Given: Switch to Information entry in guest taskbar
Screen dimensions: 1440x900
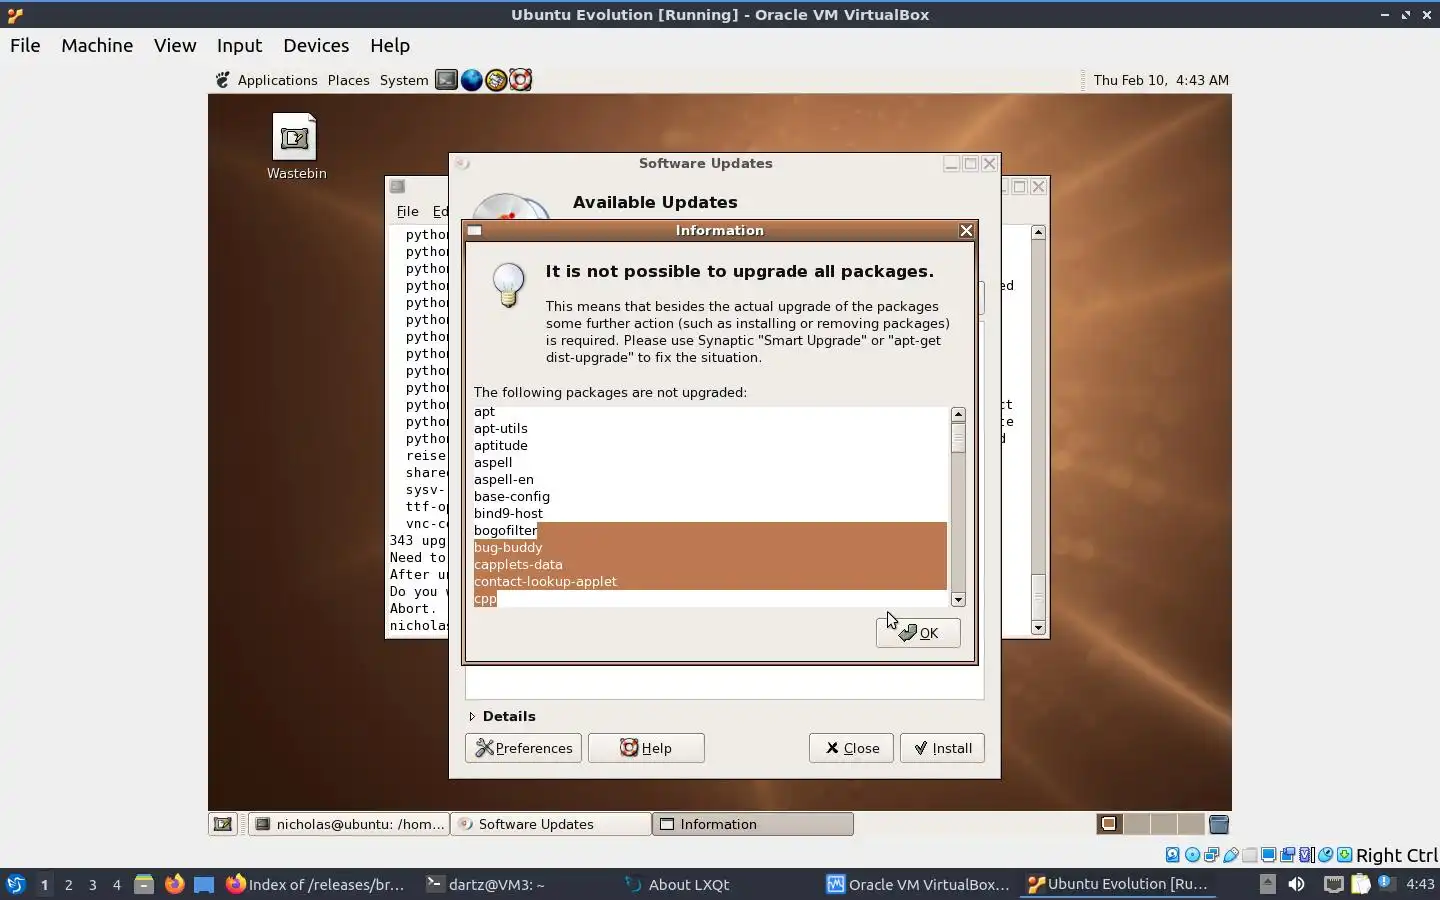Looking at the screenshot, I should [x=753, y=824].
